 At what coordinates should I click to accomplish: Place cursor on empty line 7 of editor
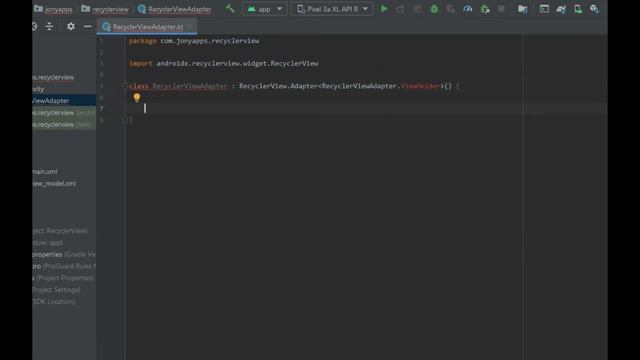(x=365, y=108)
